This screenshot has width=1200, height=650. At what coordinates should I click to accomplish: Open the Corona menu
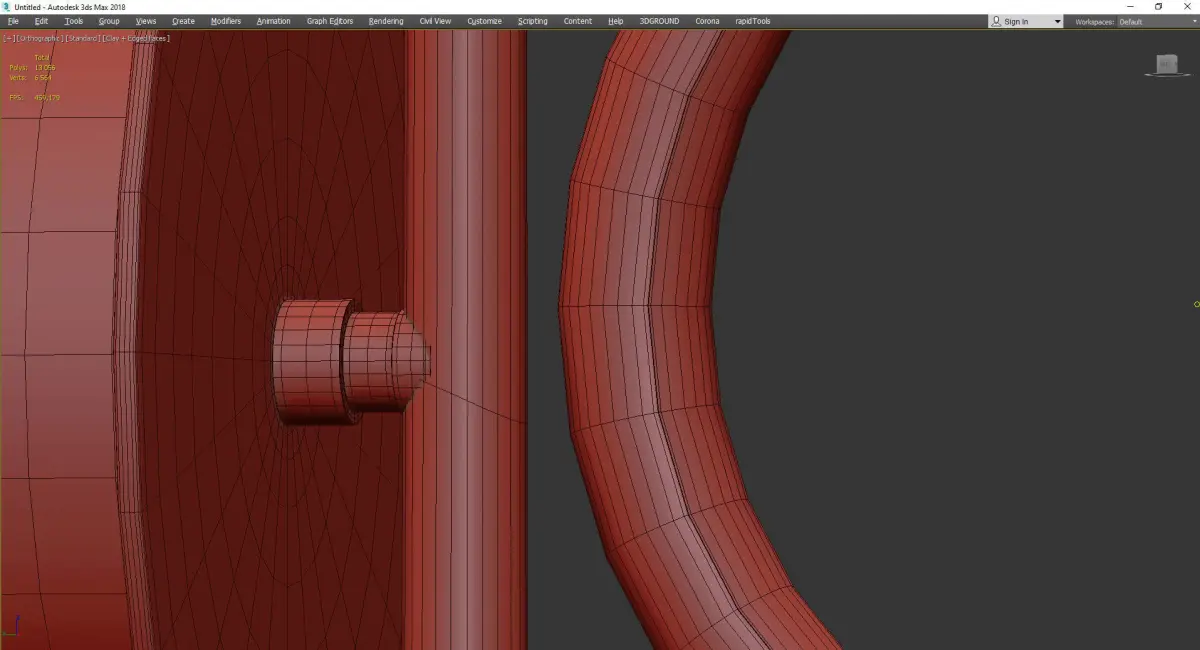tap(707, 21)
